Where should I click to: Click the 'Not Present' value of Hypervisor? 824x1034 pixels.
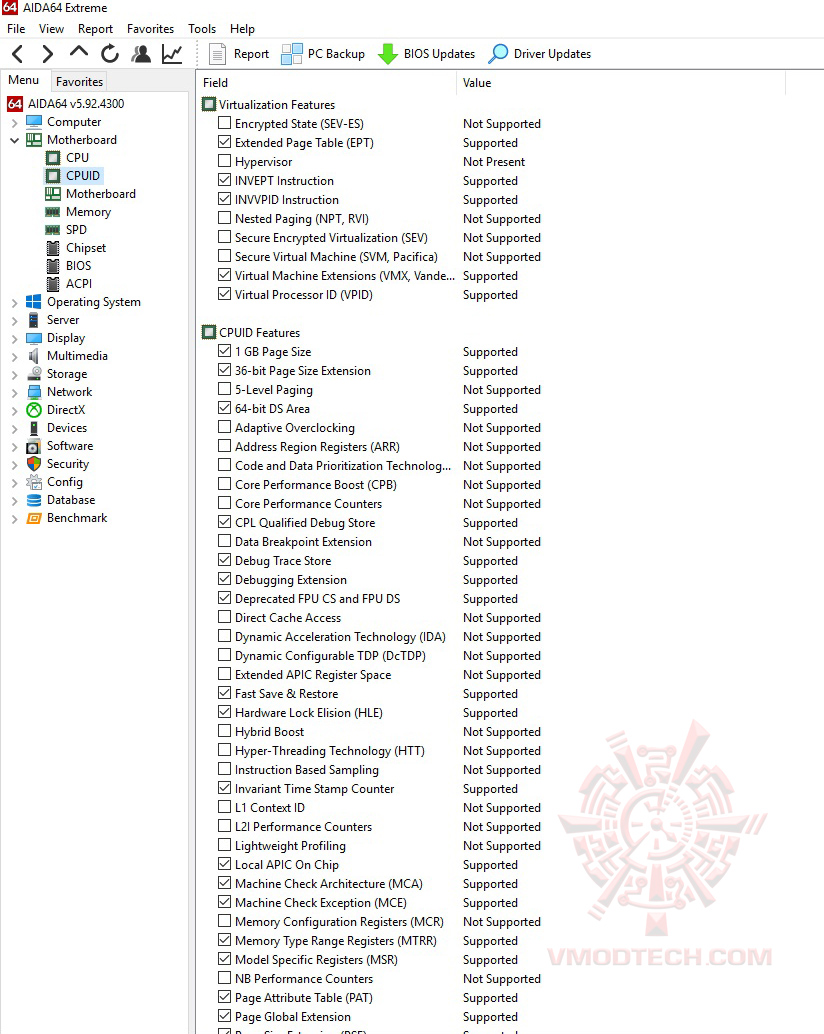click(x=494, y=162)
